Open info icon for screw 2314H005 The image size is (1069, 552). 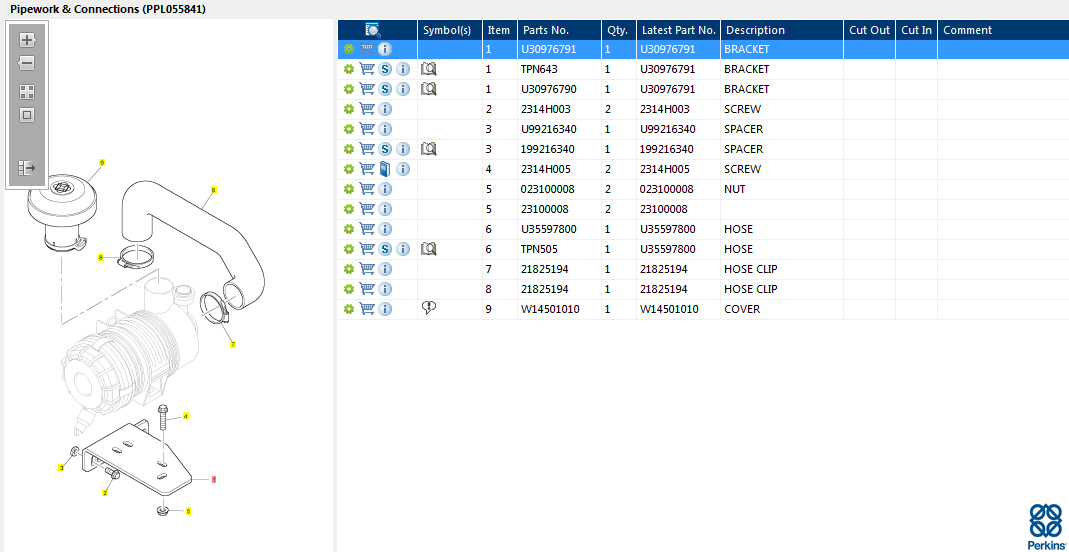[x=403, y=168]
